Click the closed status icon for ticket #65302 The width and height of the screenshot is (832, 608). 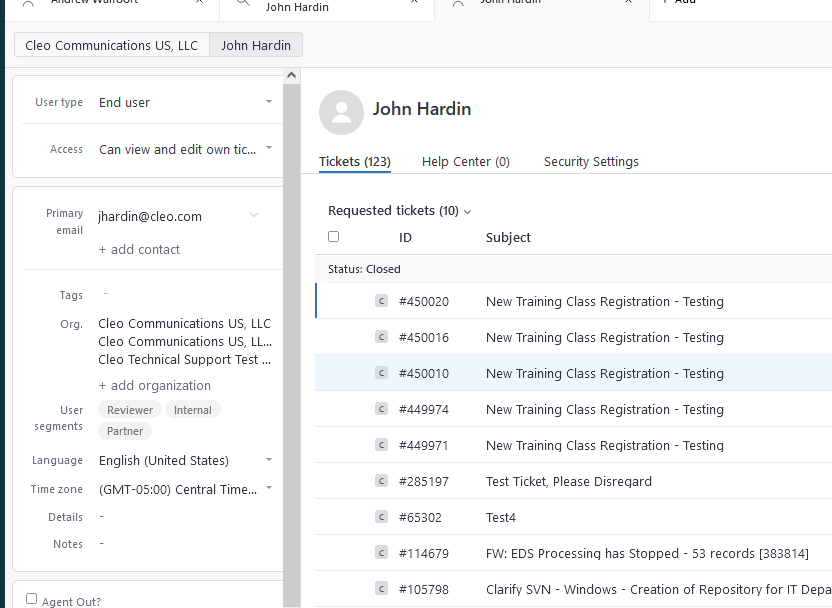point(382,517)
